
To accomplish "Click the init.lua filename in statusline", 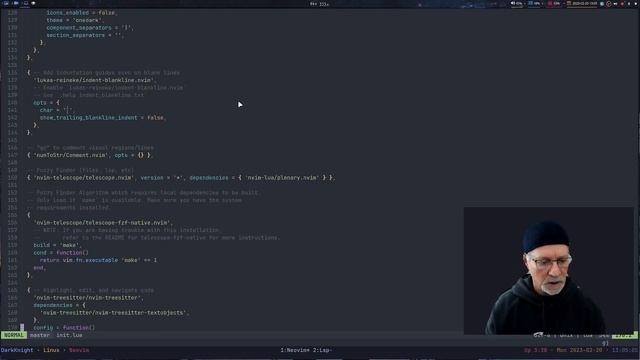I will click(x=69, y=335).
